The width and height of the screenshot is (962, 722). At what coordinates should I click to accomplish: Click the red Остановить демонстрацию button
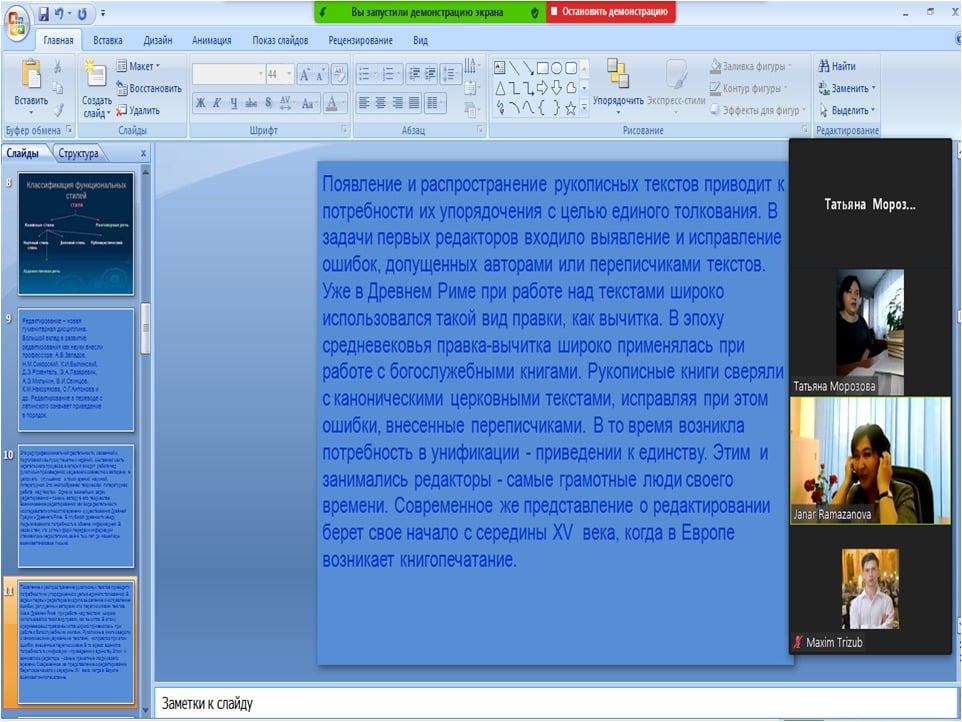(610, 12)
